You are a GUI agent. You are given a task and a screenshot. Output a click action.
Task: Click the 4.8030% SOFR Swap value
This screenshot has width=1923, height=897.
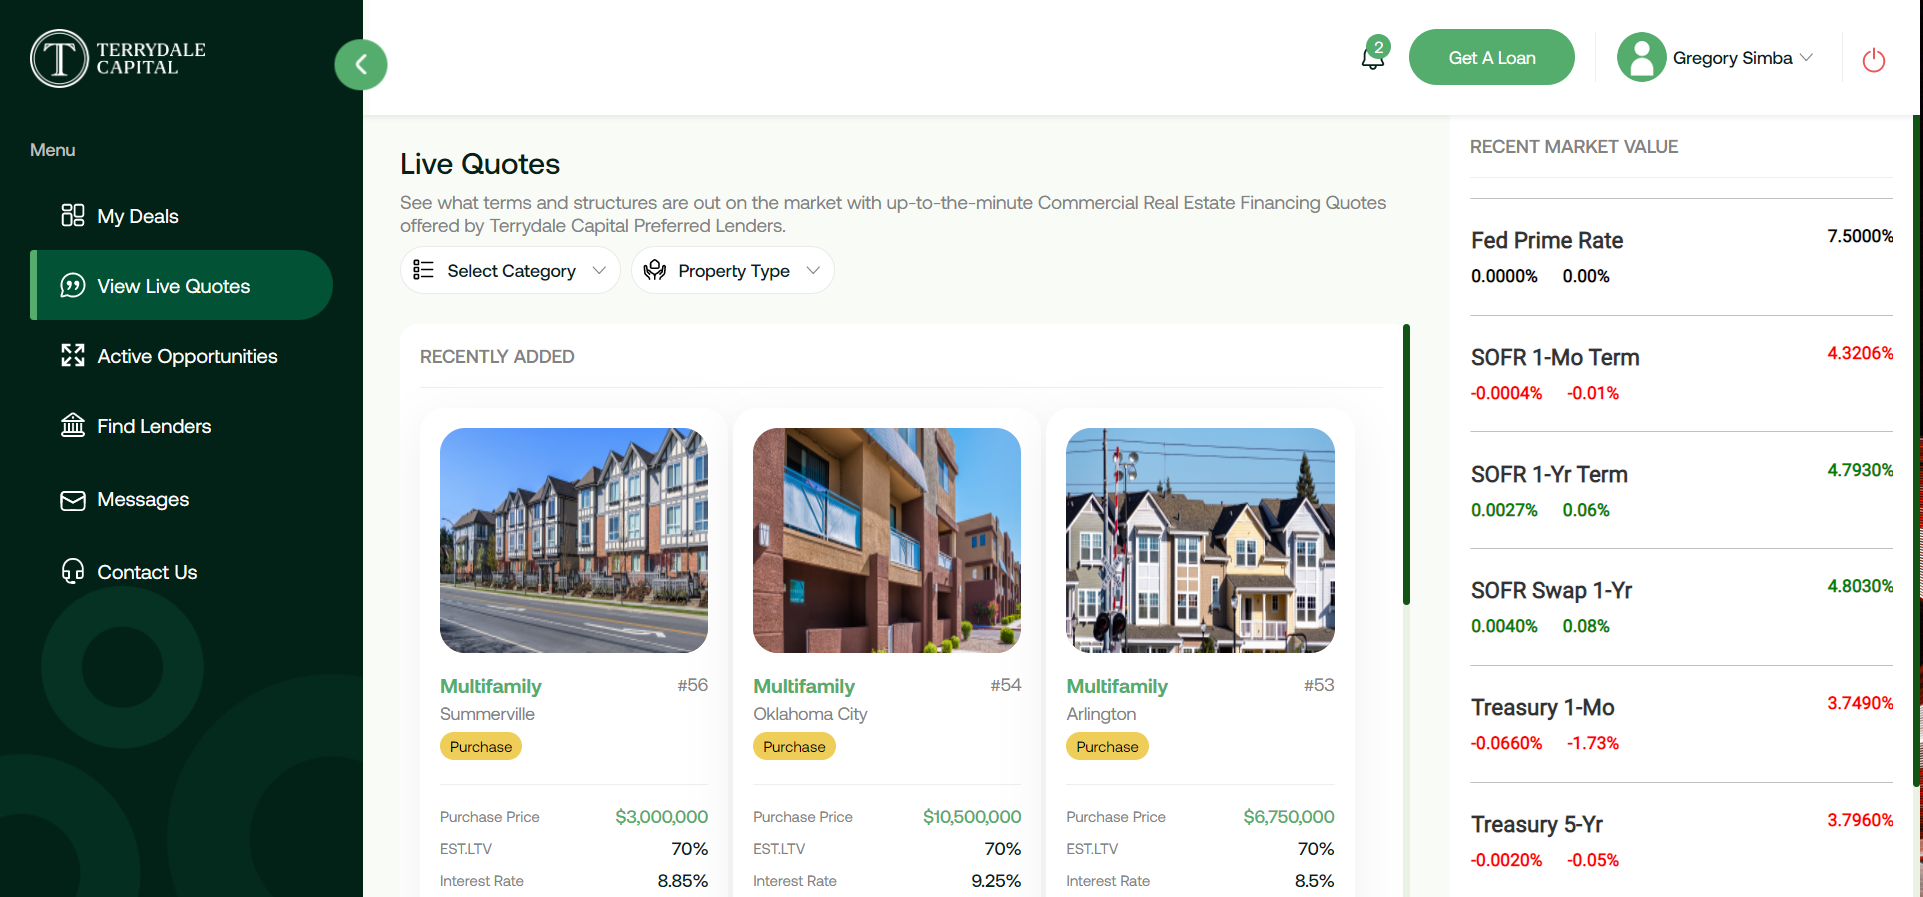1860,586
